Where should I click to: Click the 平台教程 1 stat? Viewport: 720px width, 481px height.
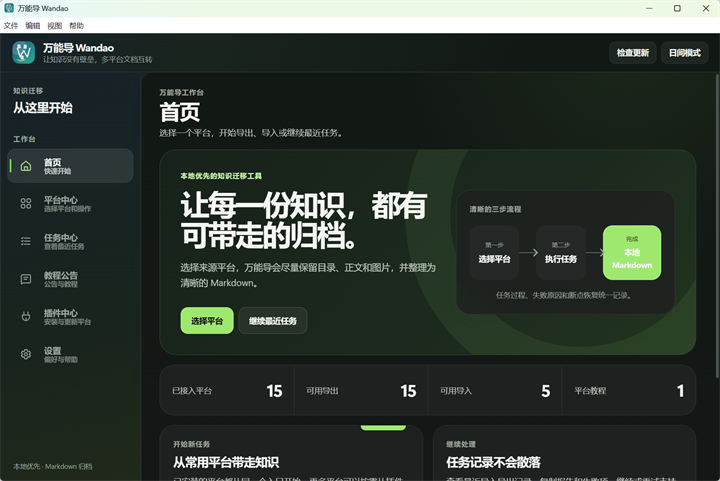pyautogui.click(x=629, y=391)
